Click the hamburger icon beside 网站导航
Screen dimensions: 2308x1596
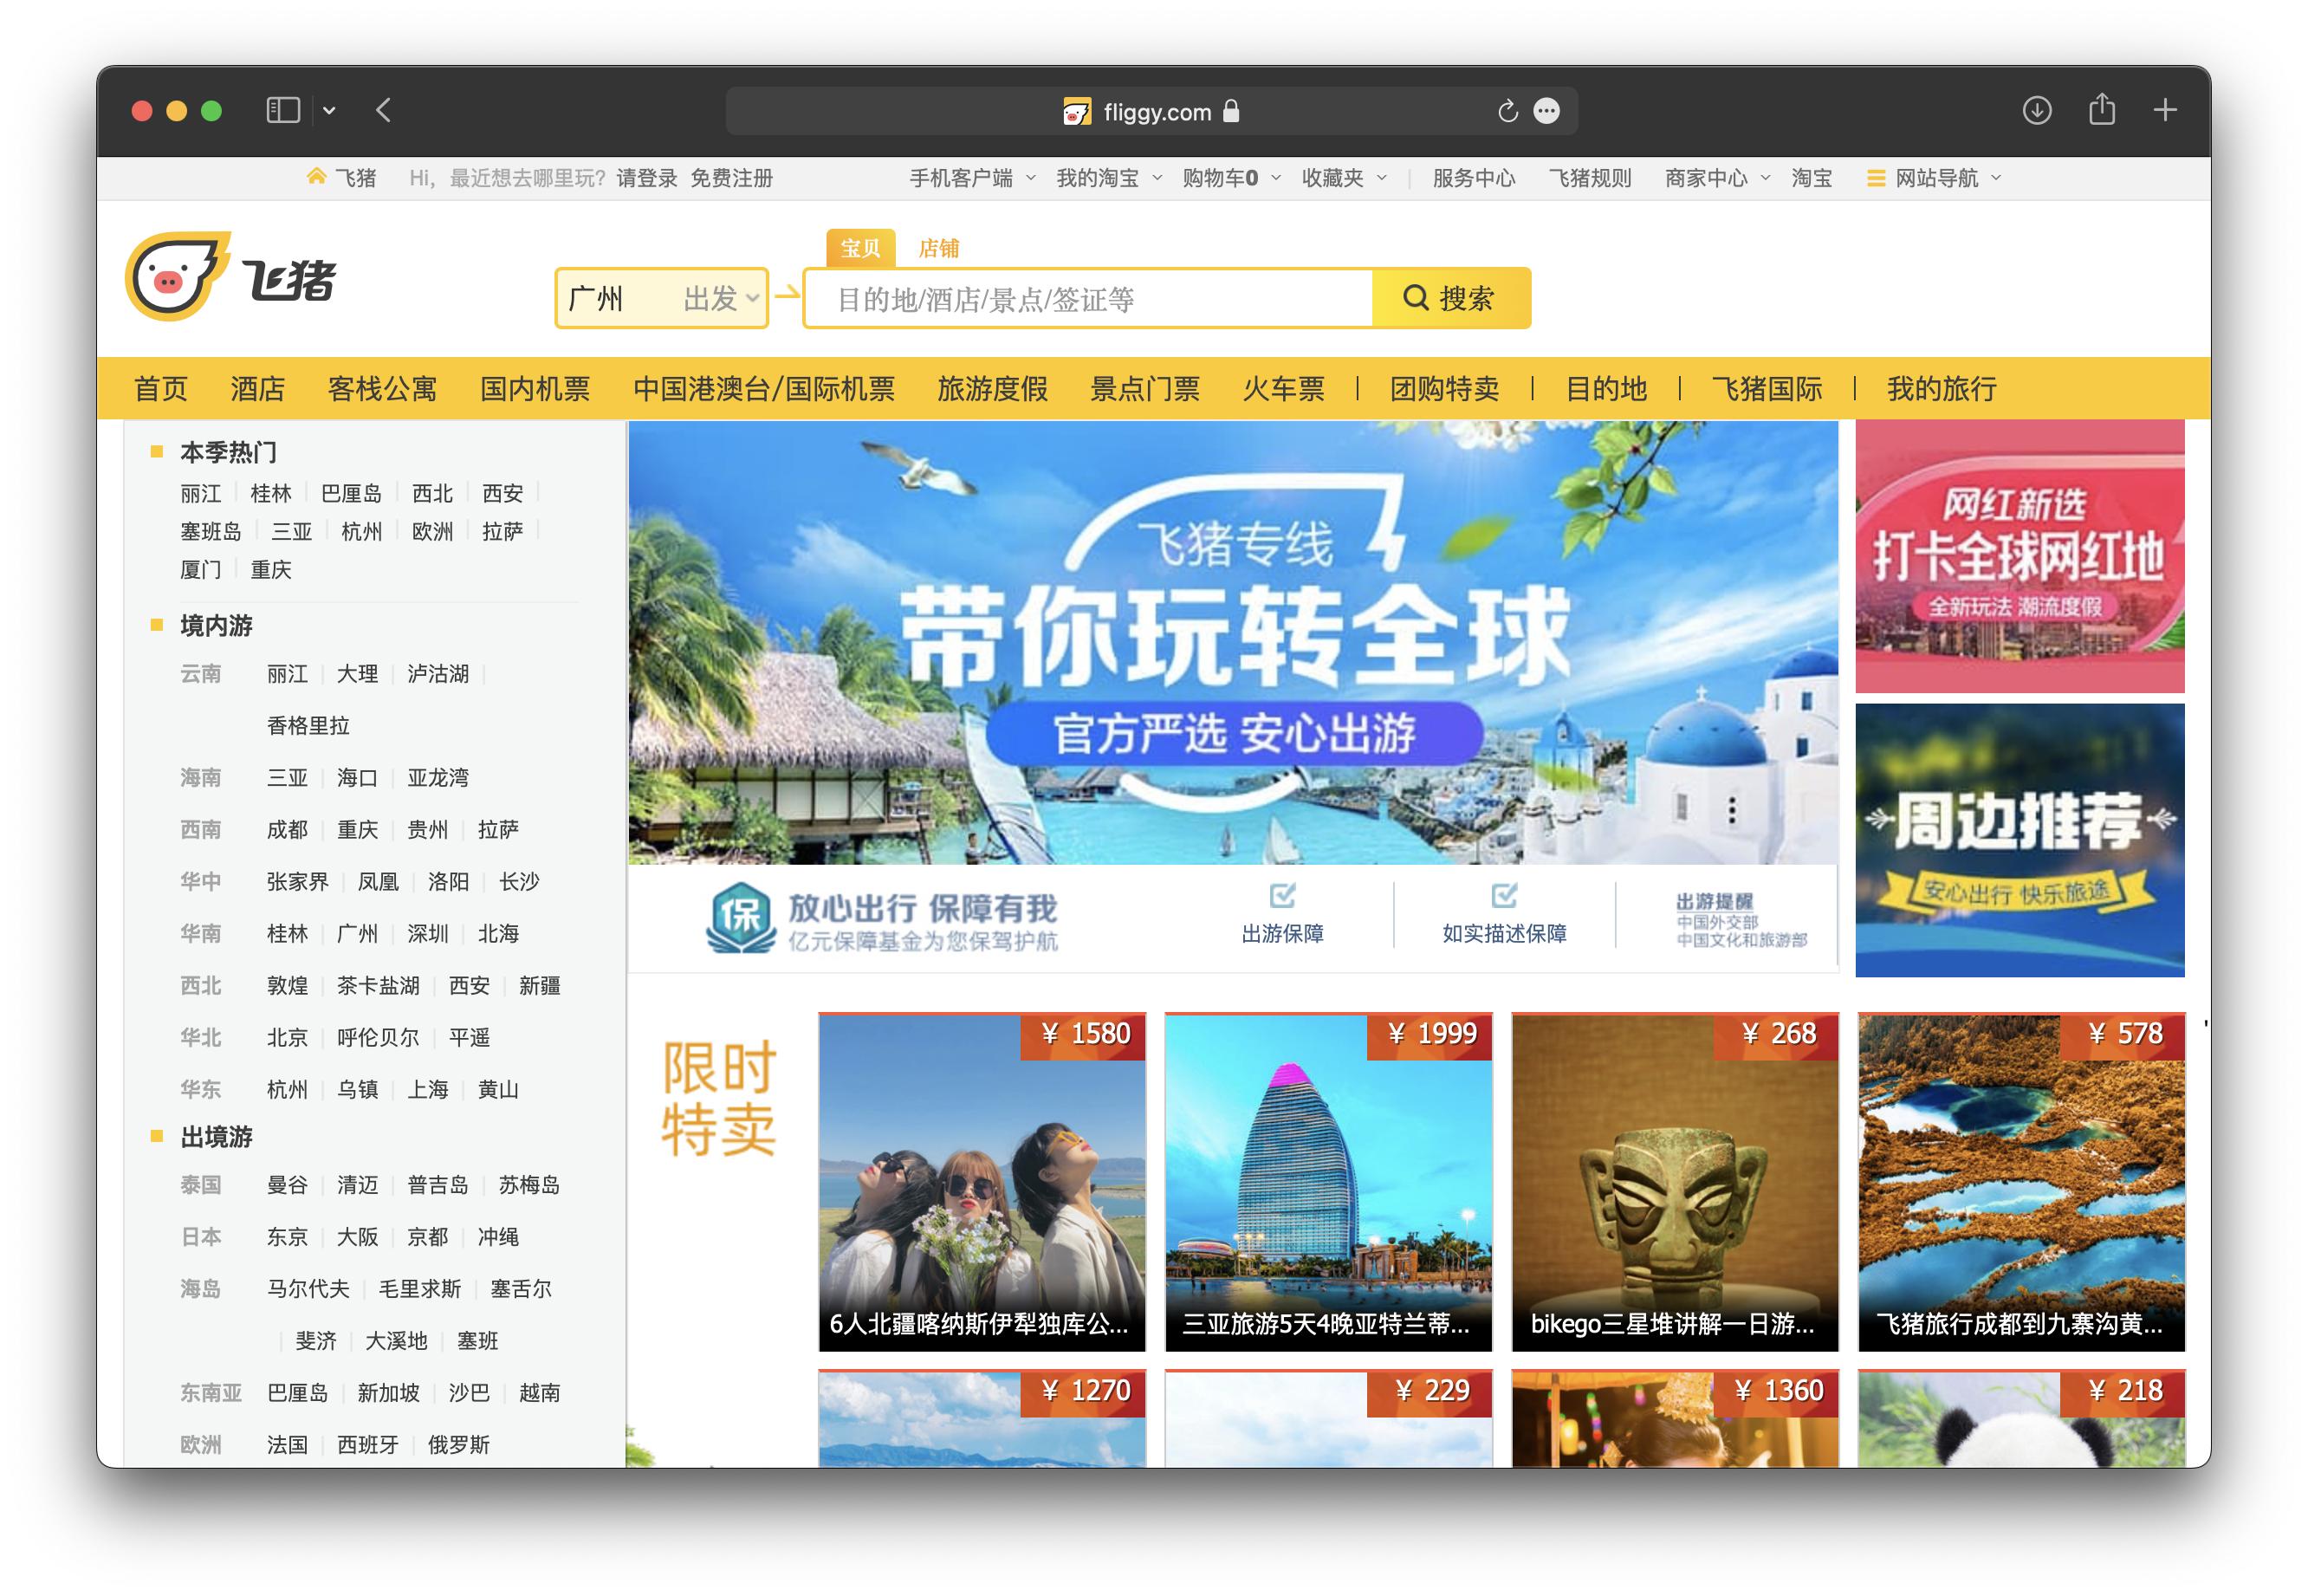tap(1874, 177)
